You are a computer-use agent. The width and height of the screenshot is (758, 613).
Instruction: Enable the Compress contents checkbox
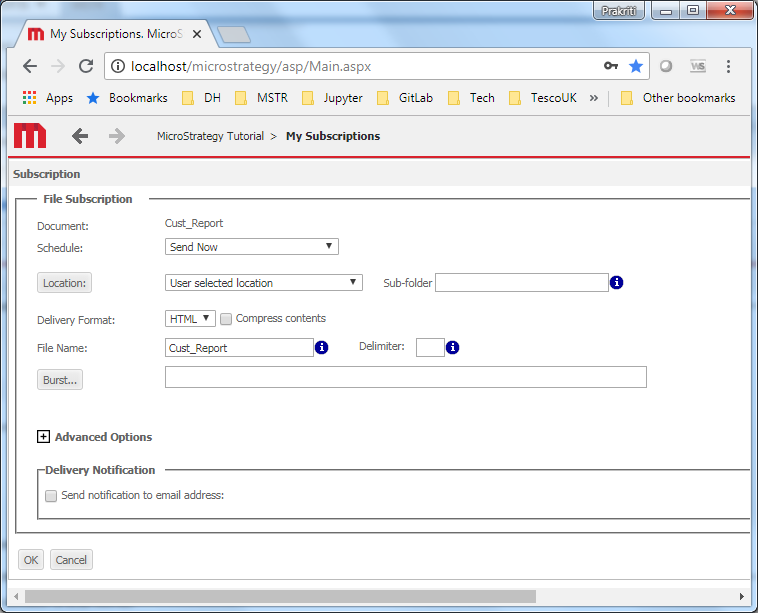pos(226,319)
